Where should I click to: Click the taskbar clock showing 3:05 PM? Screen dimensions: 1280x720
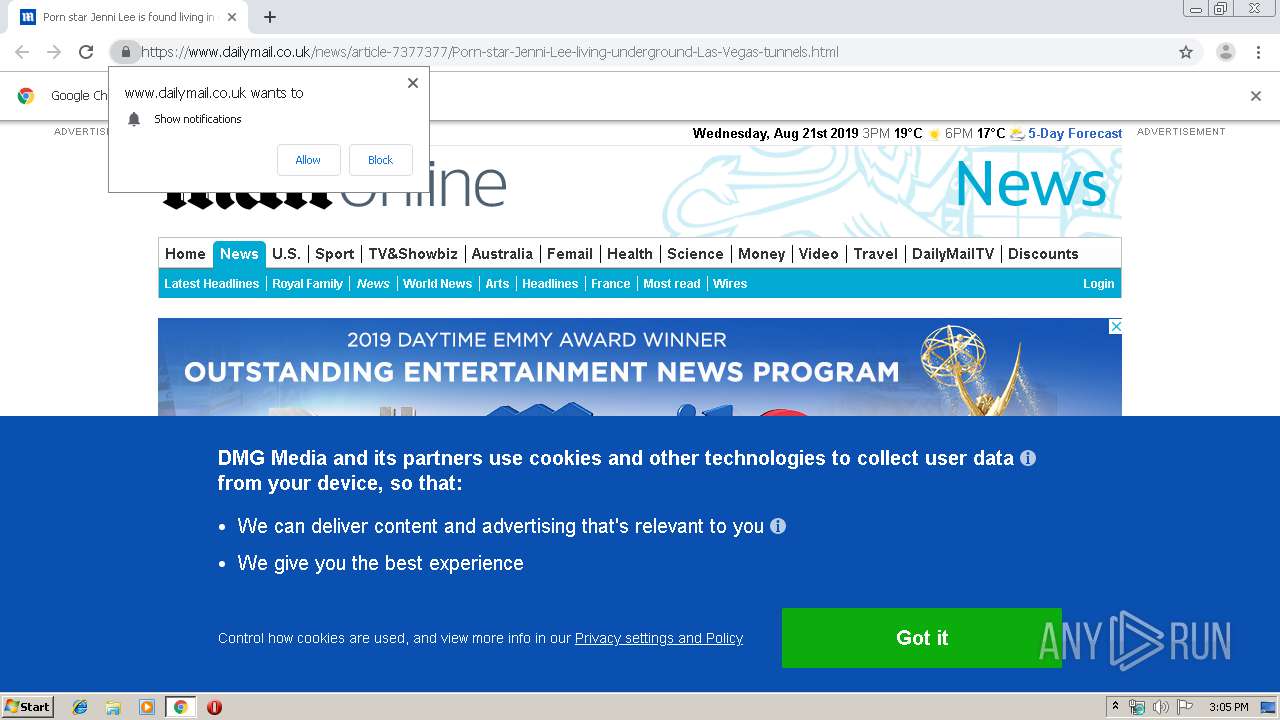(1228, 707)
